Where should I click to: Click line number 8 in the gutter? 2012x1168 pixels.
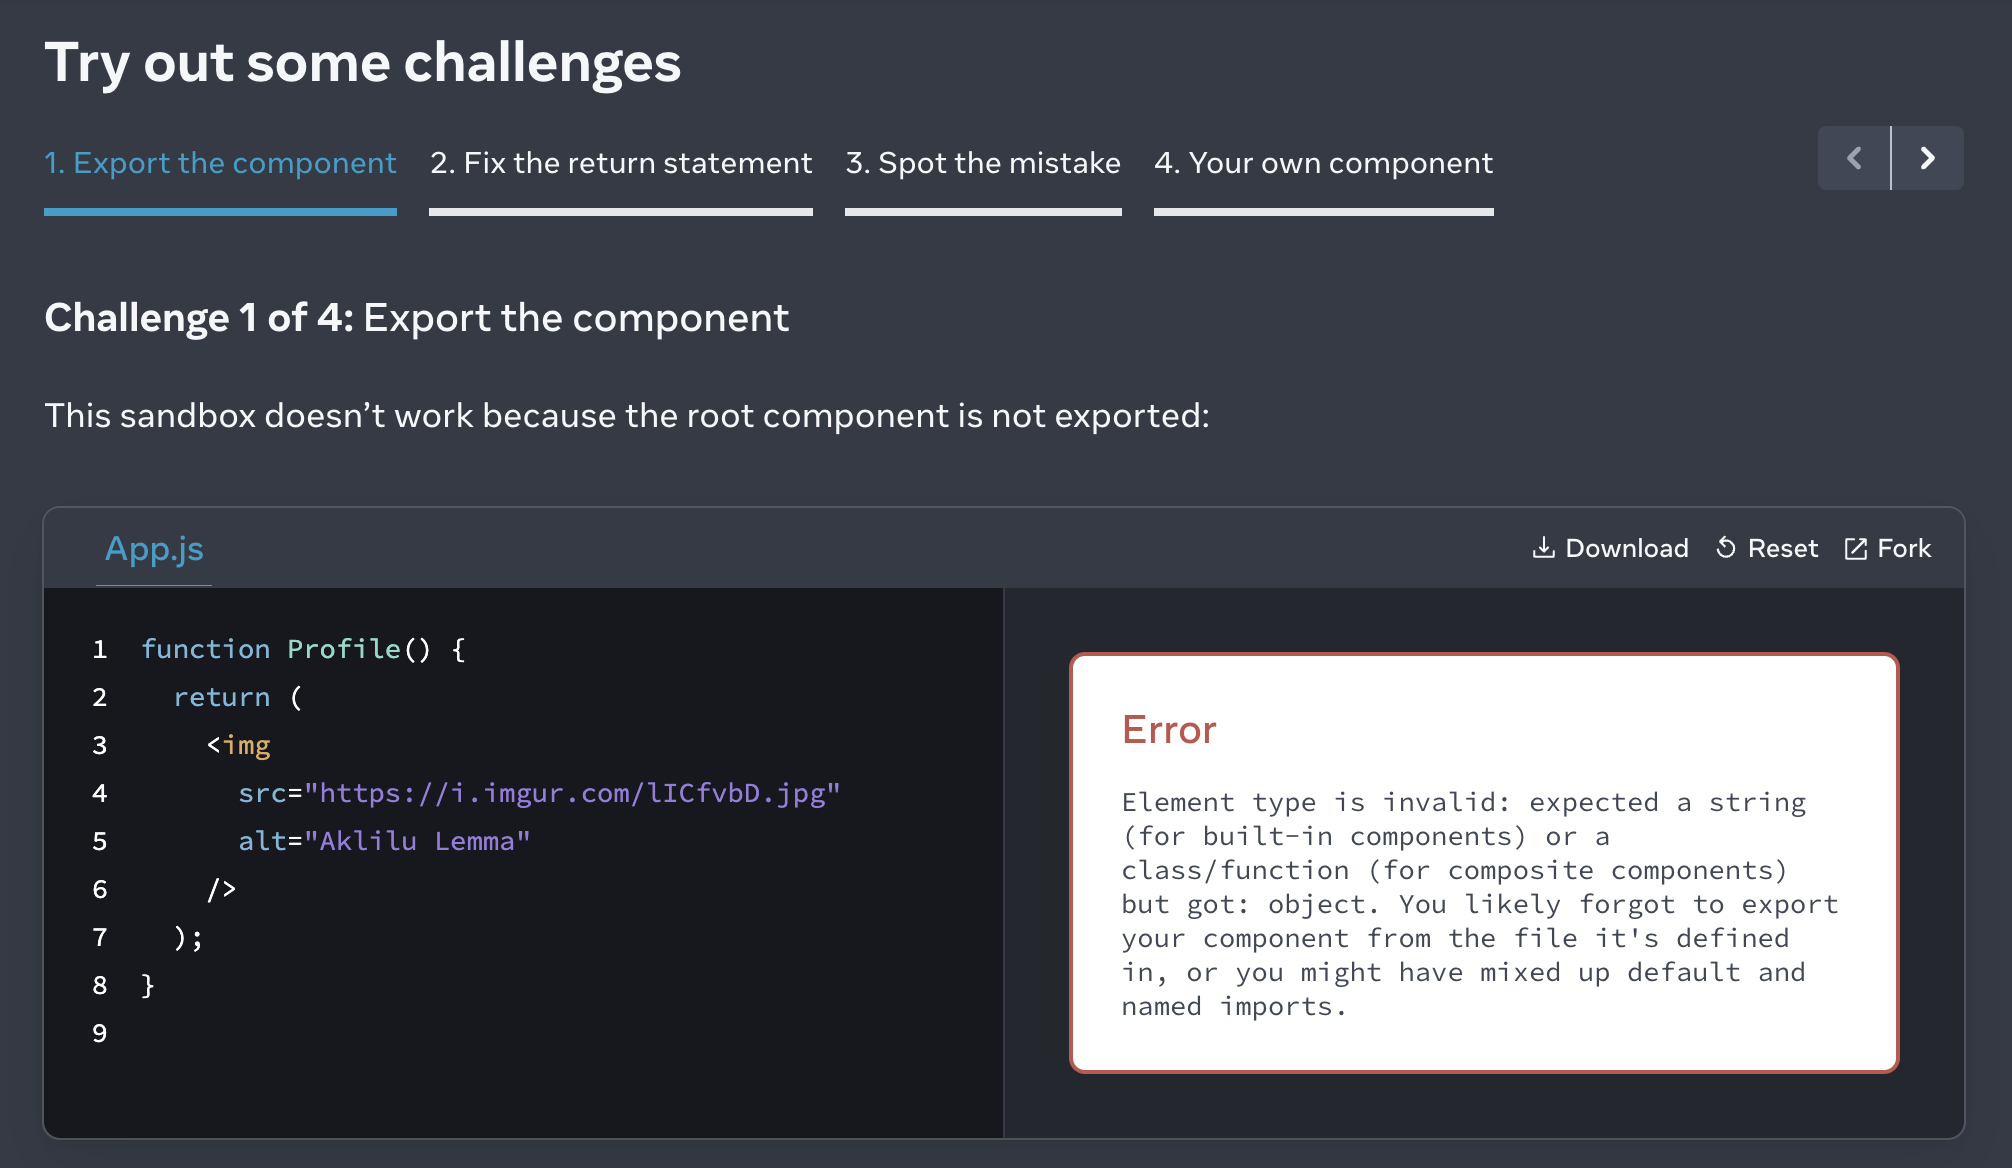[100, 985]
